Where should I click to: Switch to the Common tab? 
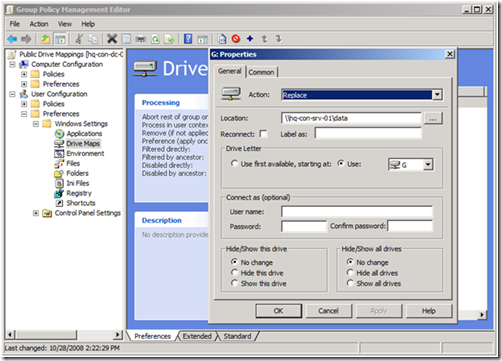coord(261,72)
